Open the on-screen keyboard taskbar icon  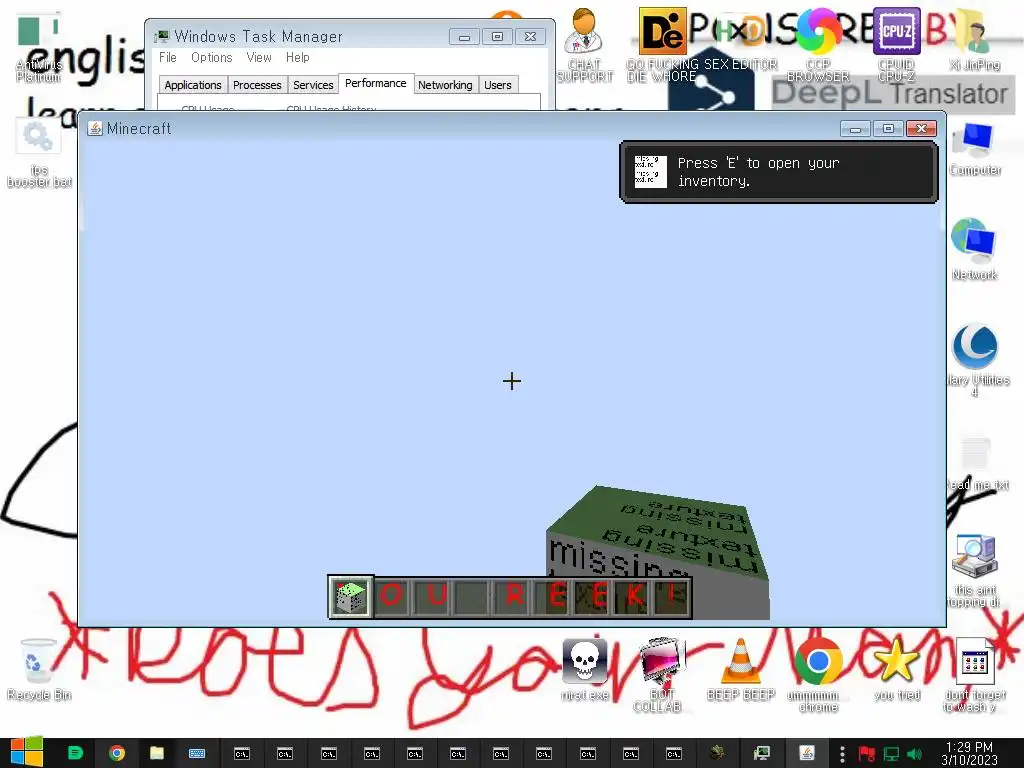tap(197, 753)
